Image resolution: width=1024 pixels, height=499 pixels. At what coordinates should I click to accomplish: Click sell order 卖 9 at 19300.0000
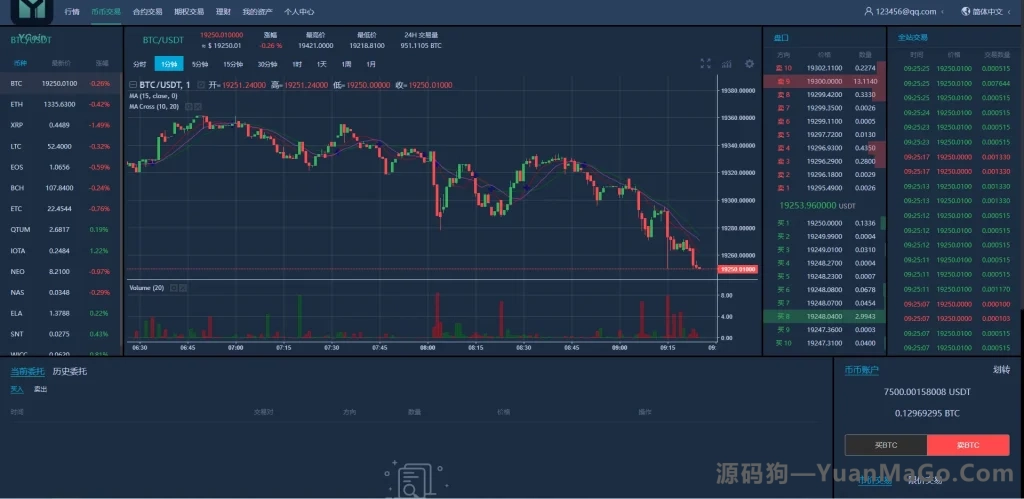pos(824,81)
